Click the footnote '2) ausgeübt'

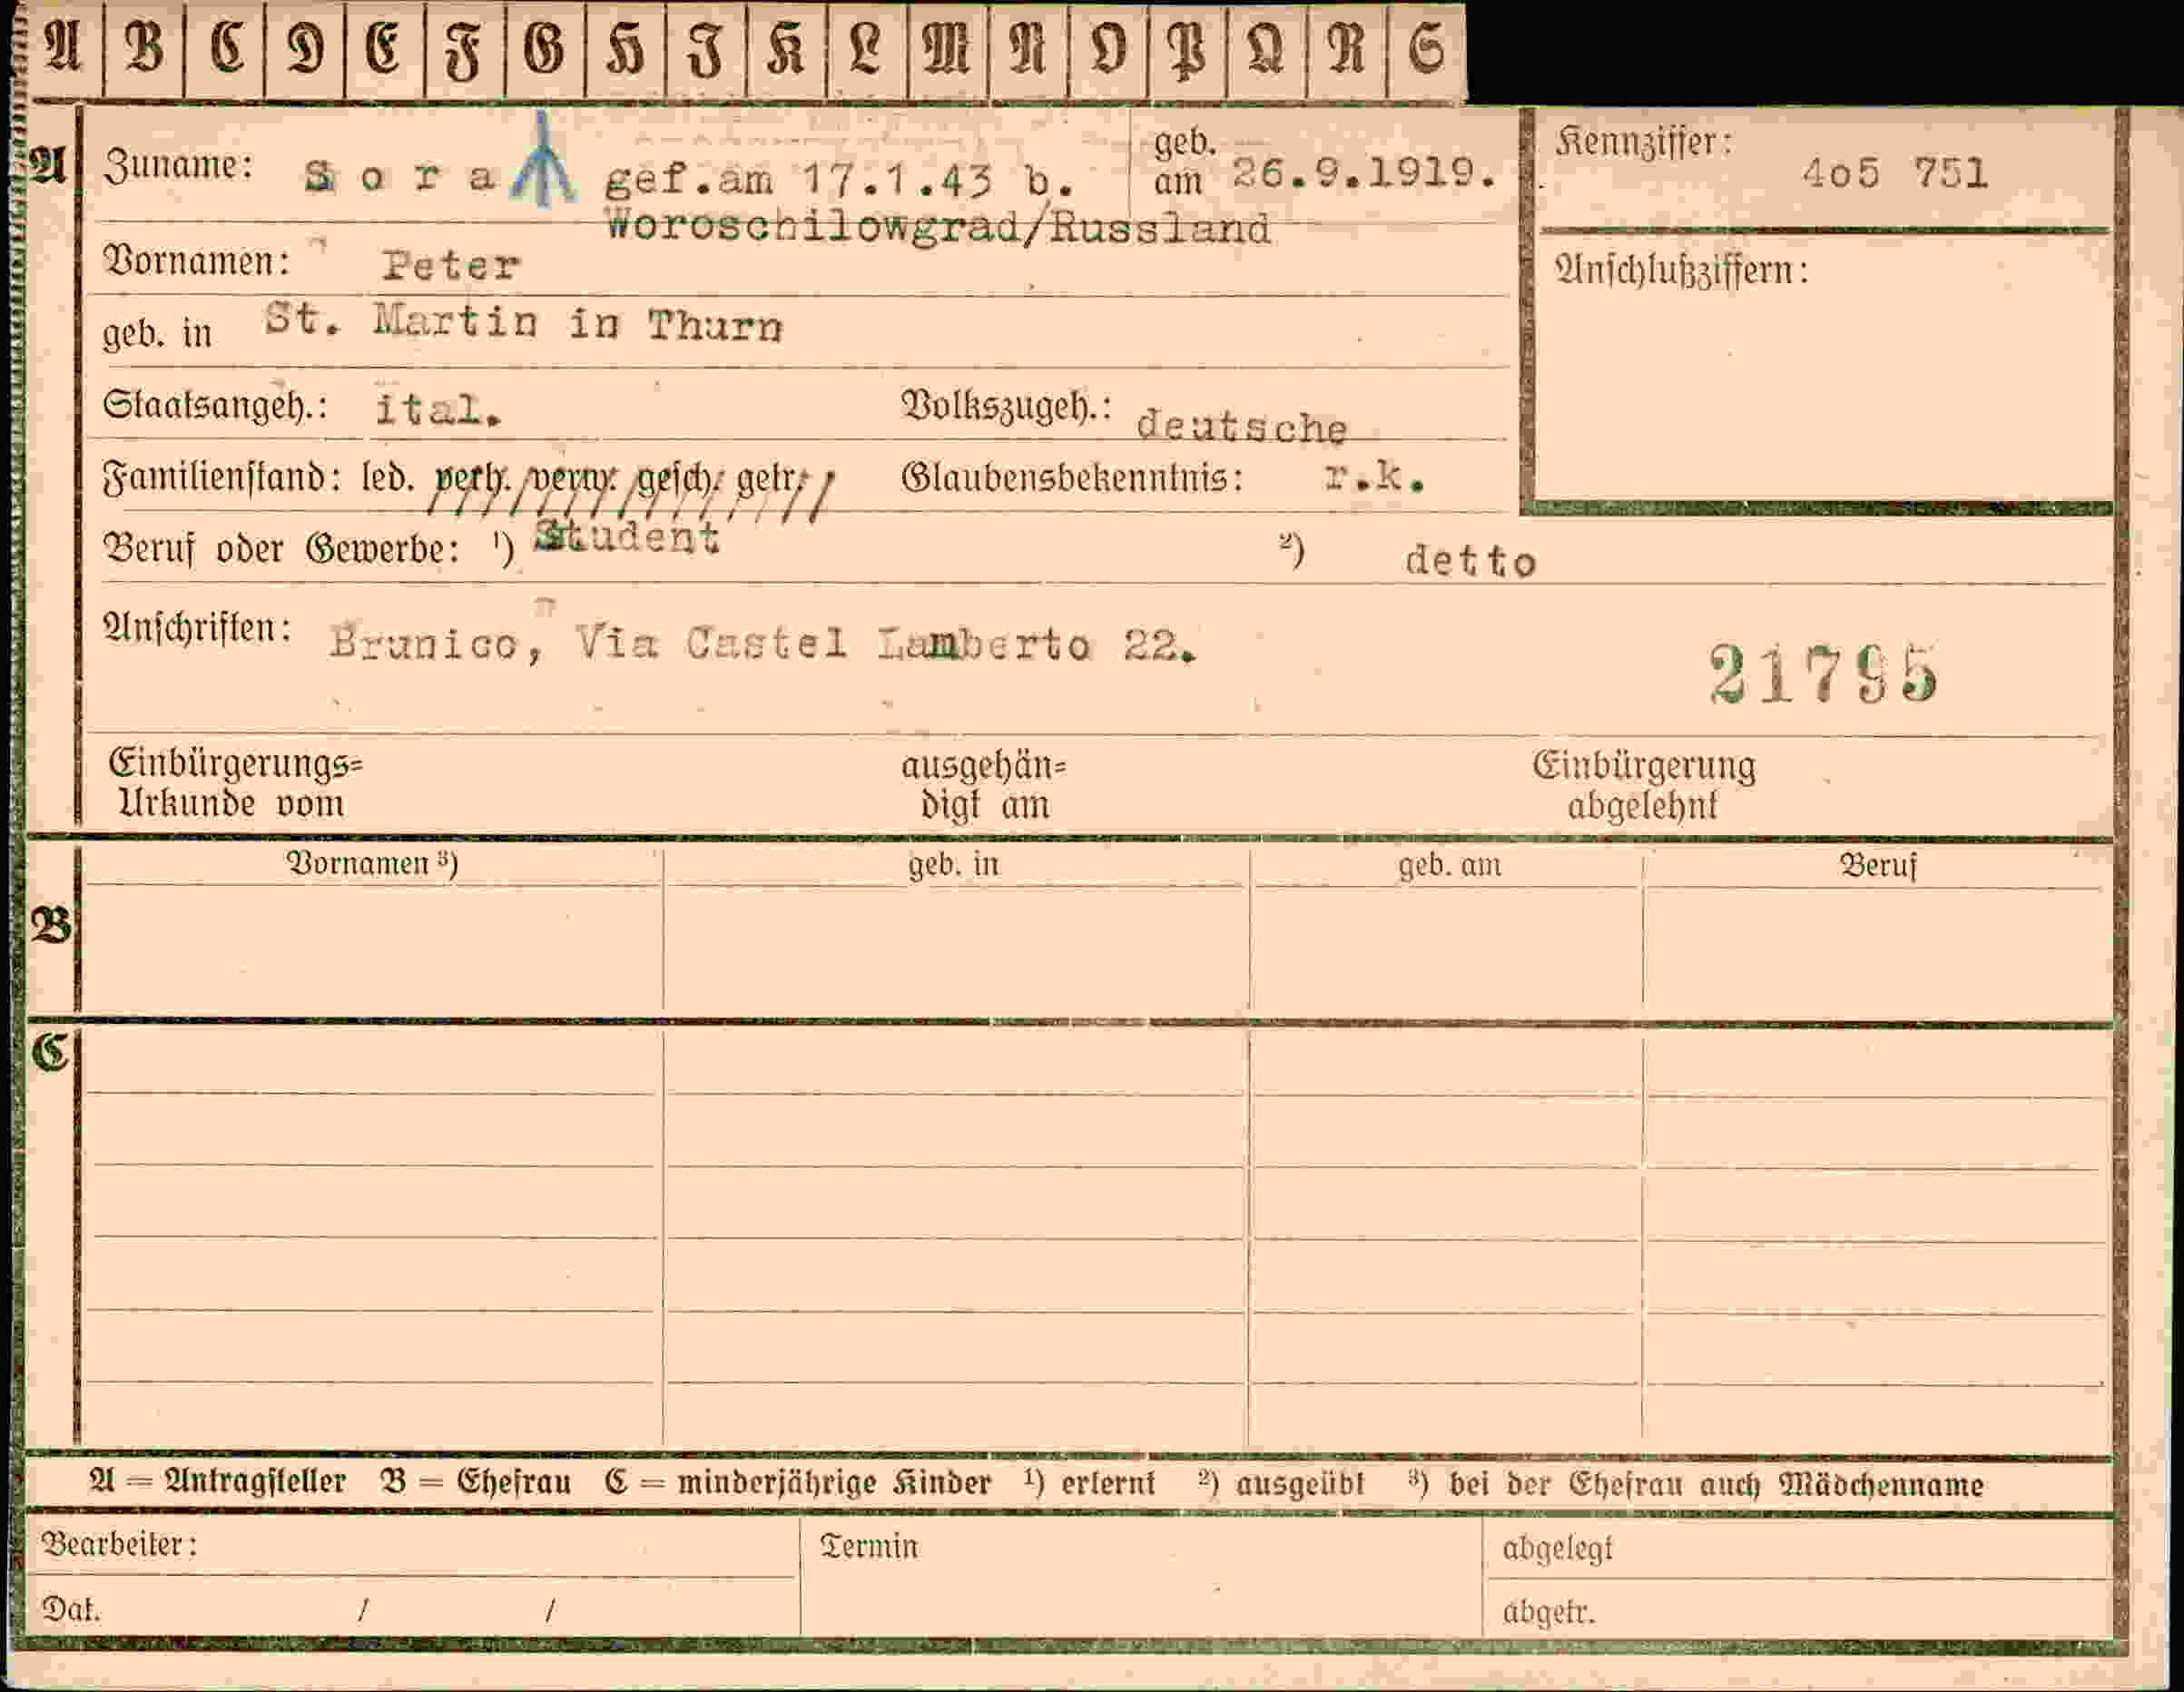[1281, 1482]
